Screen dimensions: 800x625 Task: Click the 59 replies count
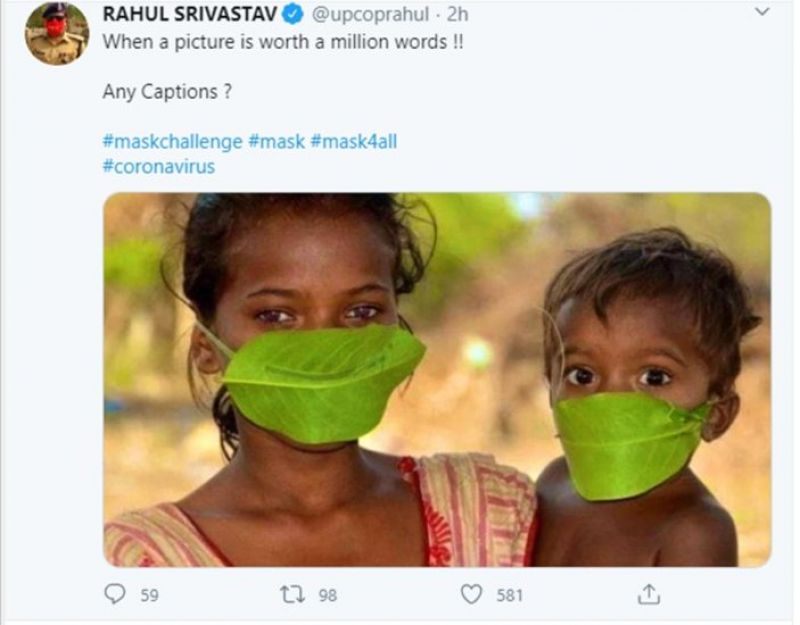[149, 595]
